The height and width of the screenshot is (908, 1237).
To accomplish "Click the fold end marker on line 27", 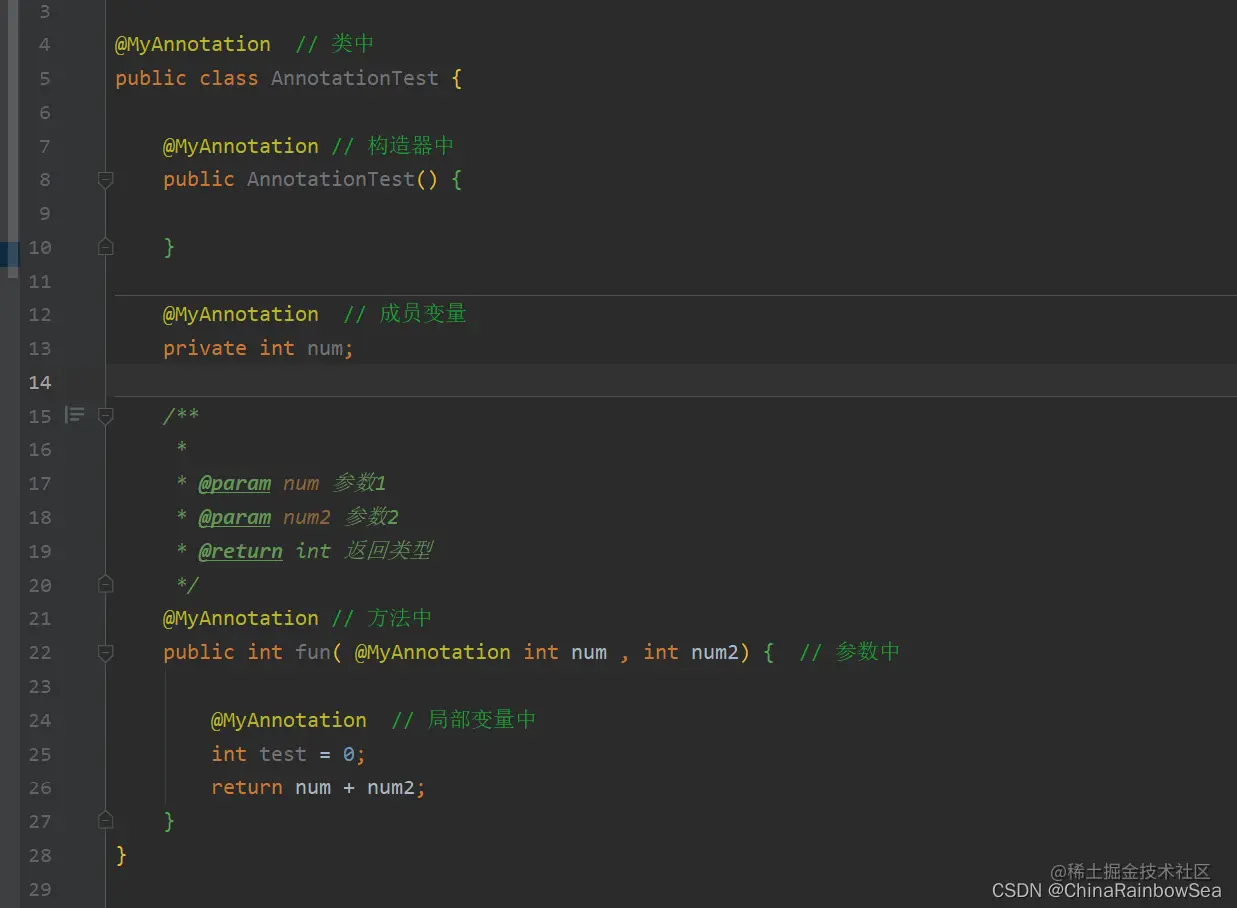I will (105, 820).
